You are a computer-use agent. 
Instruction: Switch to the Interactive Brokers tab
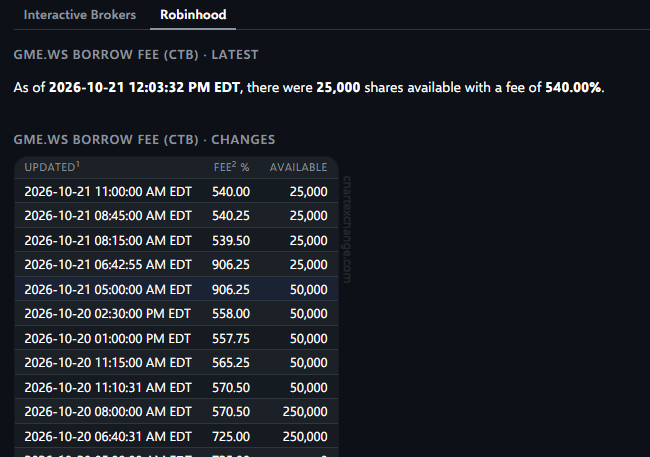click(x=80, y=15)
